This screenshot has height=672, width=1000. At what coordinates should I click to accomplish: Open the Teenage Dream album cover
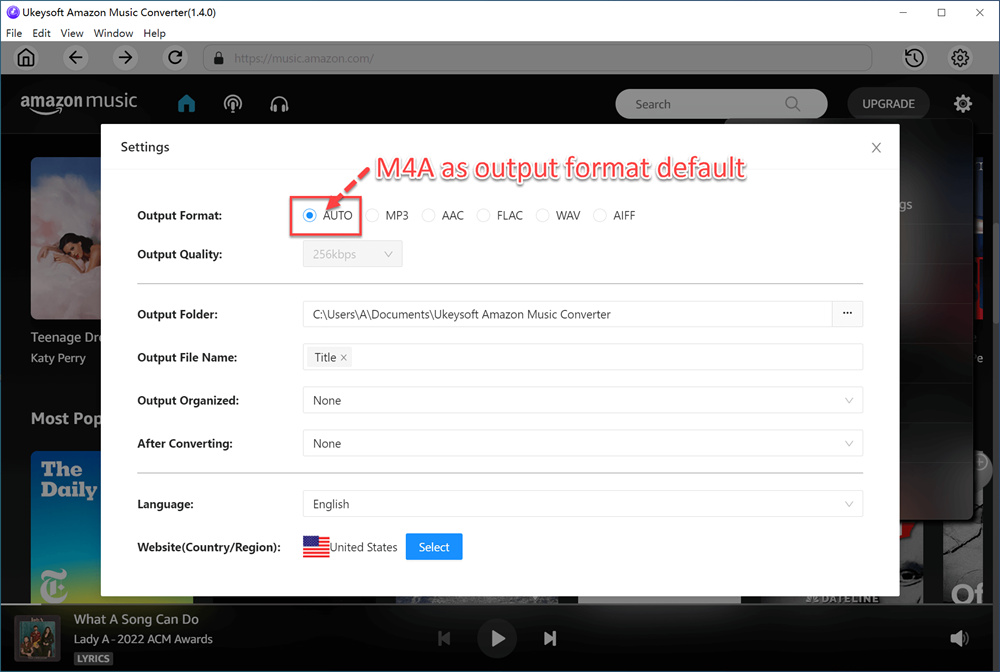click(66, 238)
